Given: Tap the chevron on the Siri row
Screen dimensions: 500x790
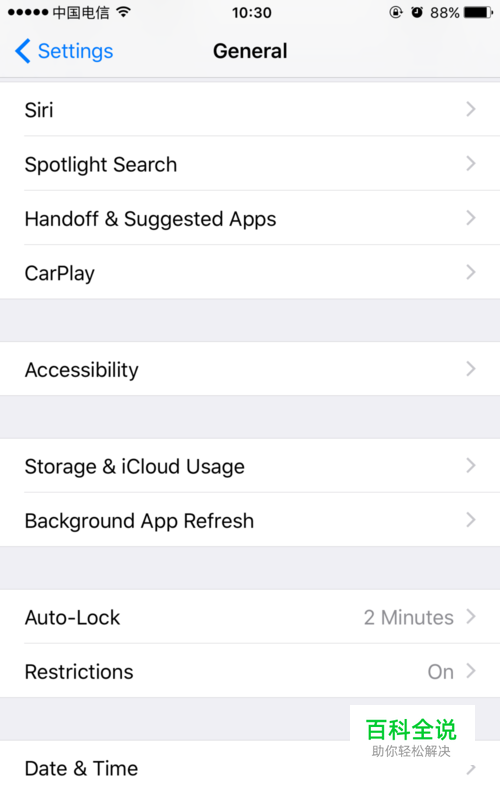Looking at the screenshot, I should click(x=471, y=109).
